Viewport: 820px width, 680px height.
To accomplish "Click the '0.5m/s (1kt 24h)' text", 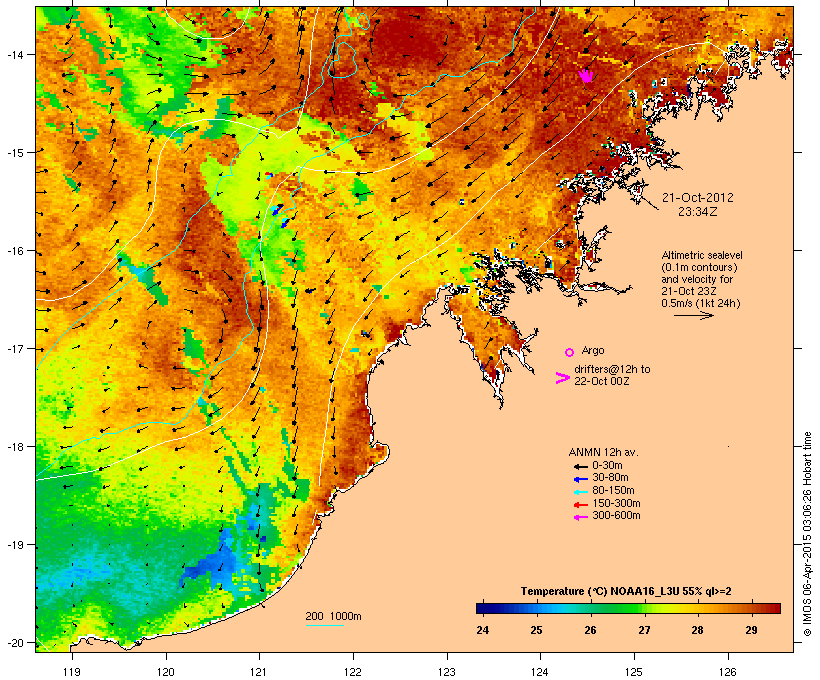I will [x=701, y=303].
